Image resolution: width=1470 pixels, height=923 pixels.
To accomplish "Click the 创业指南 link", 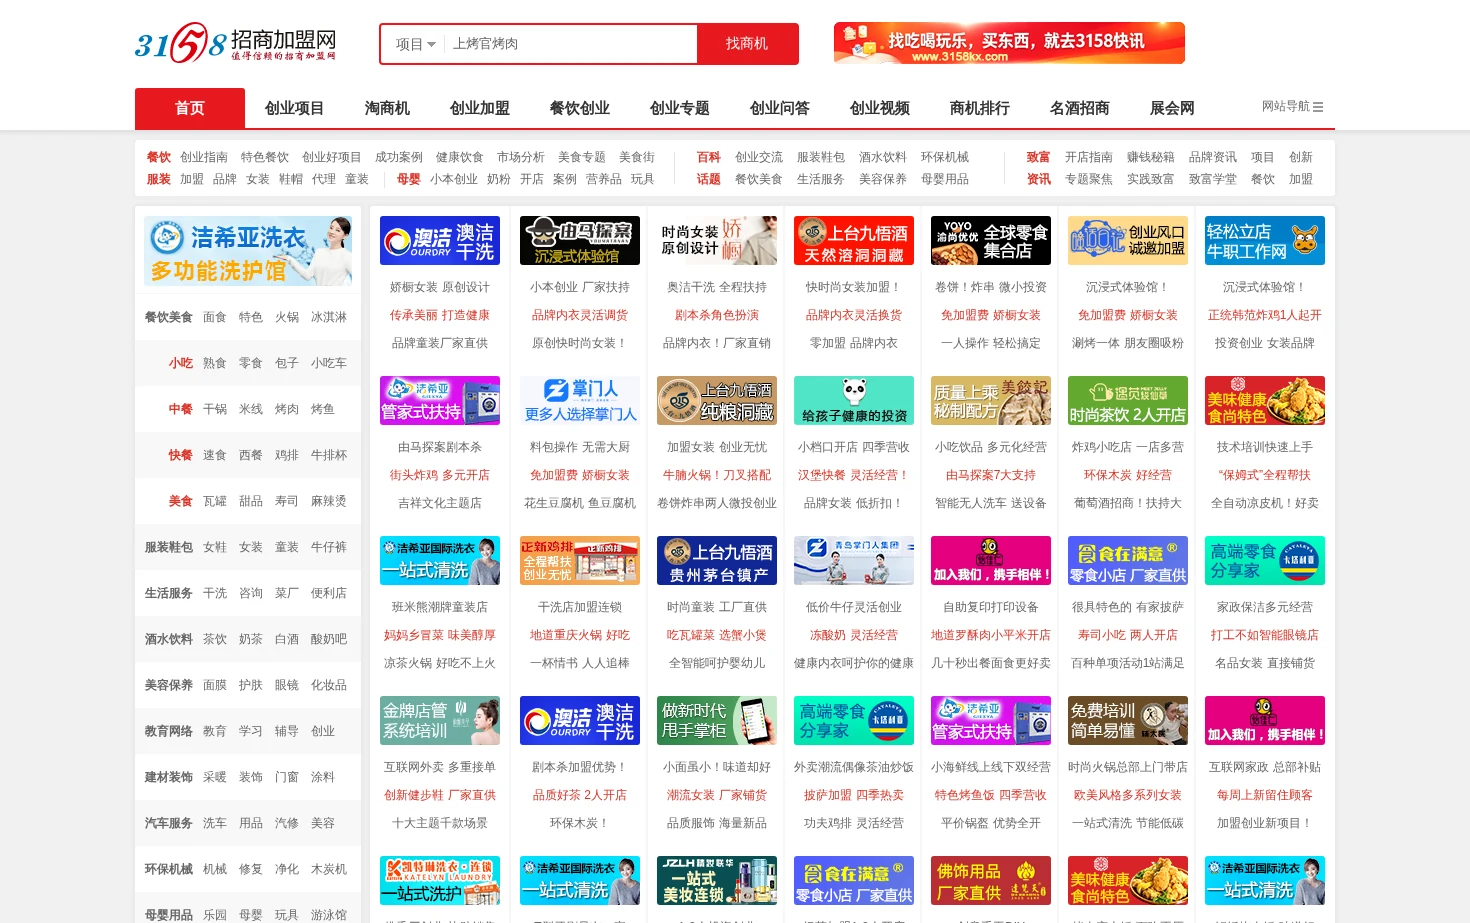I will click(x=204, y=157).
